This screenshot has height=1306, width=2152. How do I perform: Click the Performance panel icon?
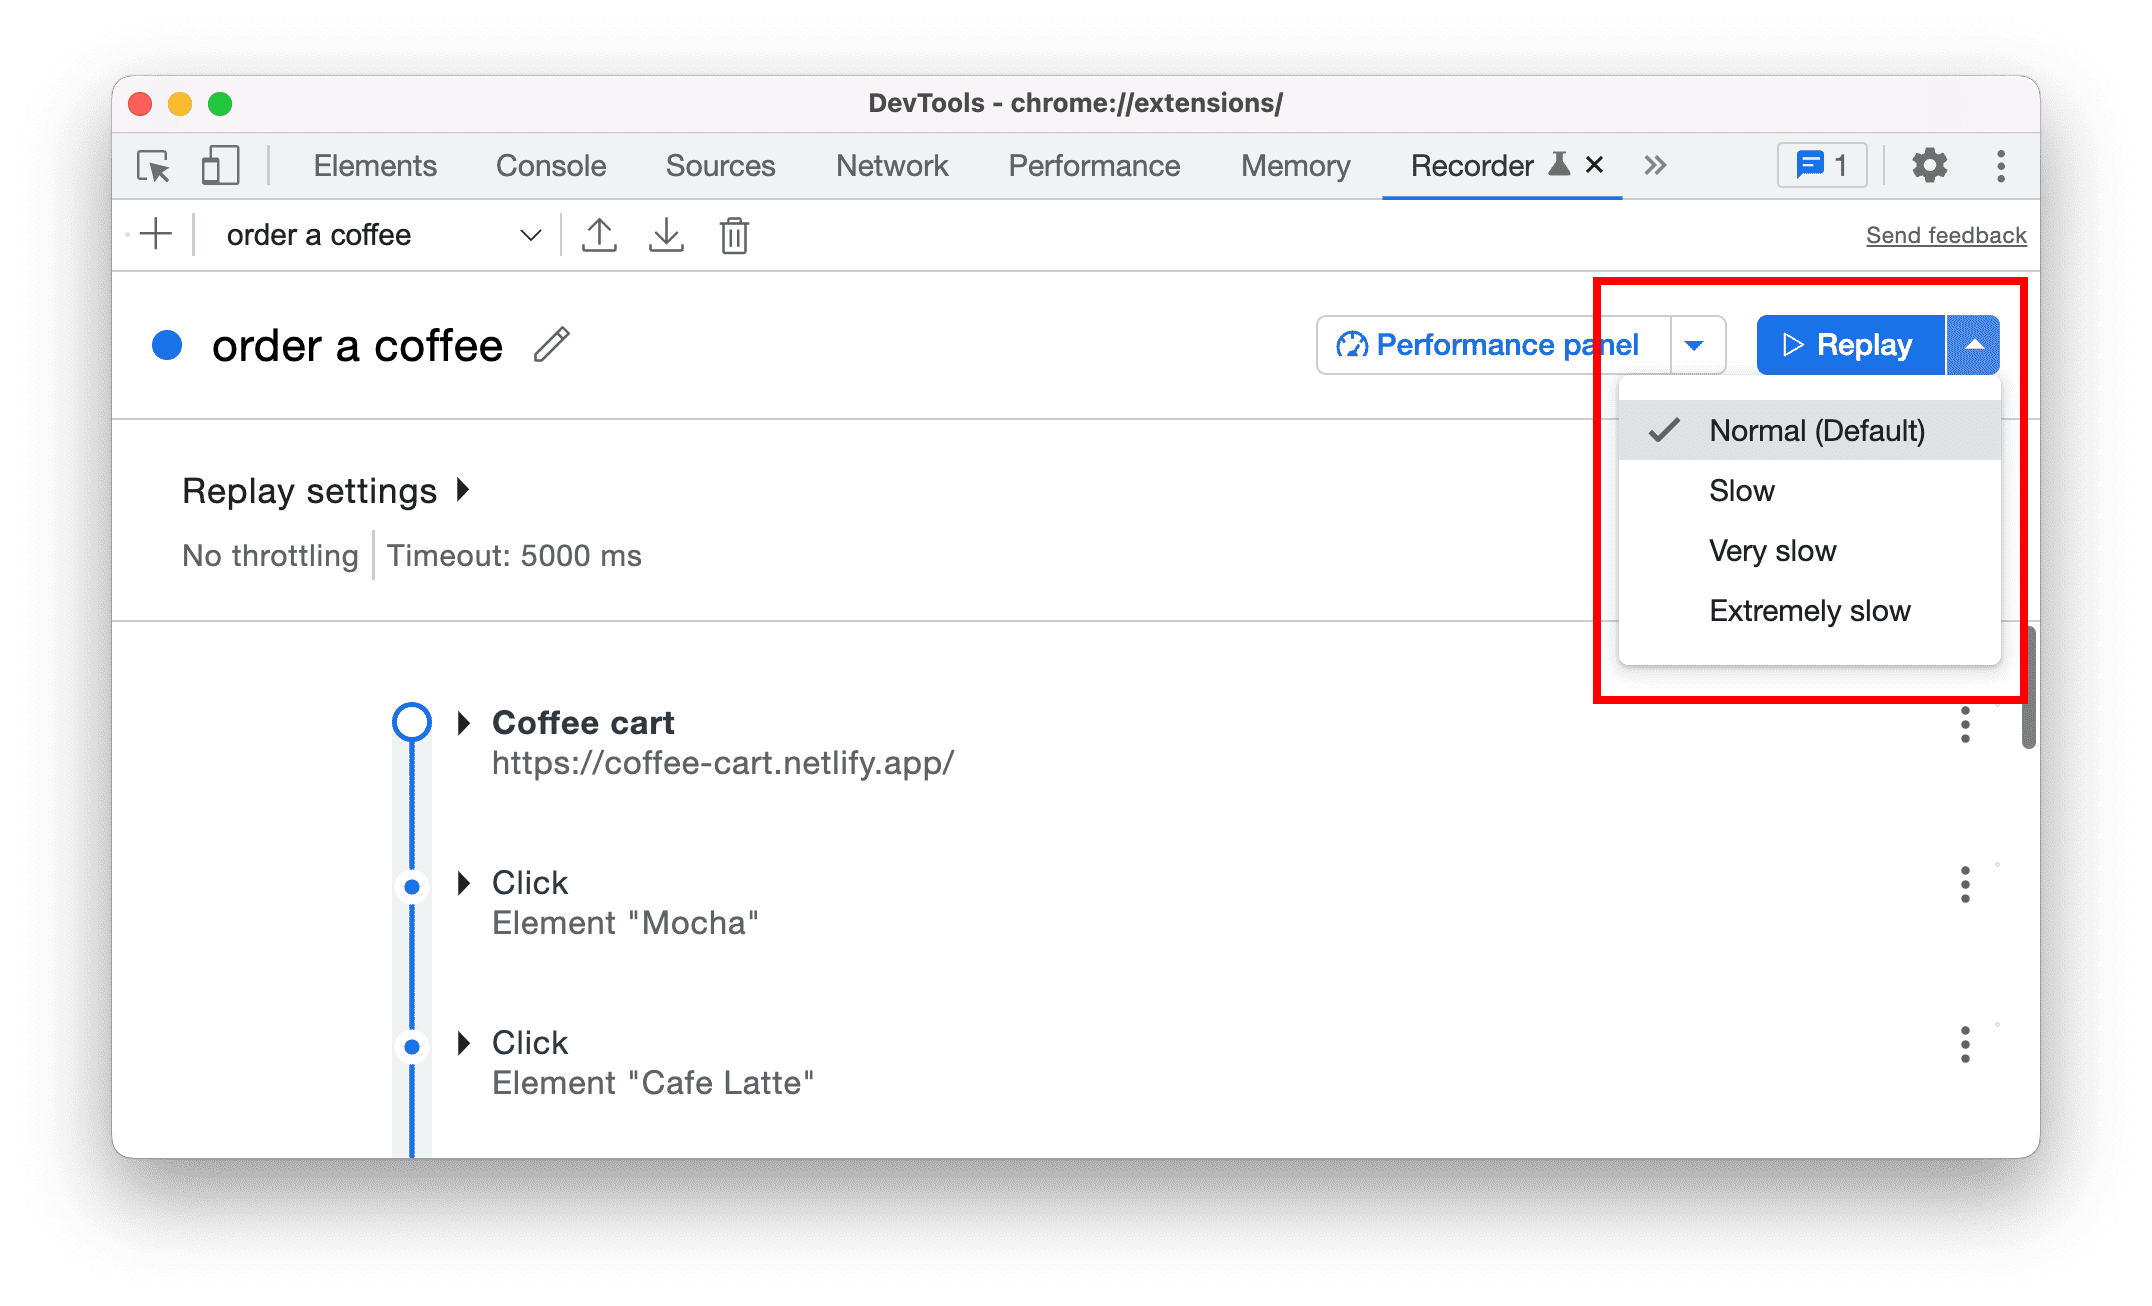pyautogui.click(x=1351, y=343)
